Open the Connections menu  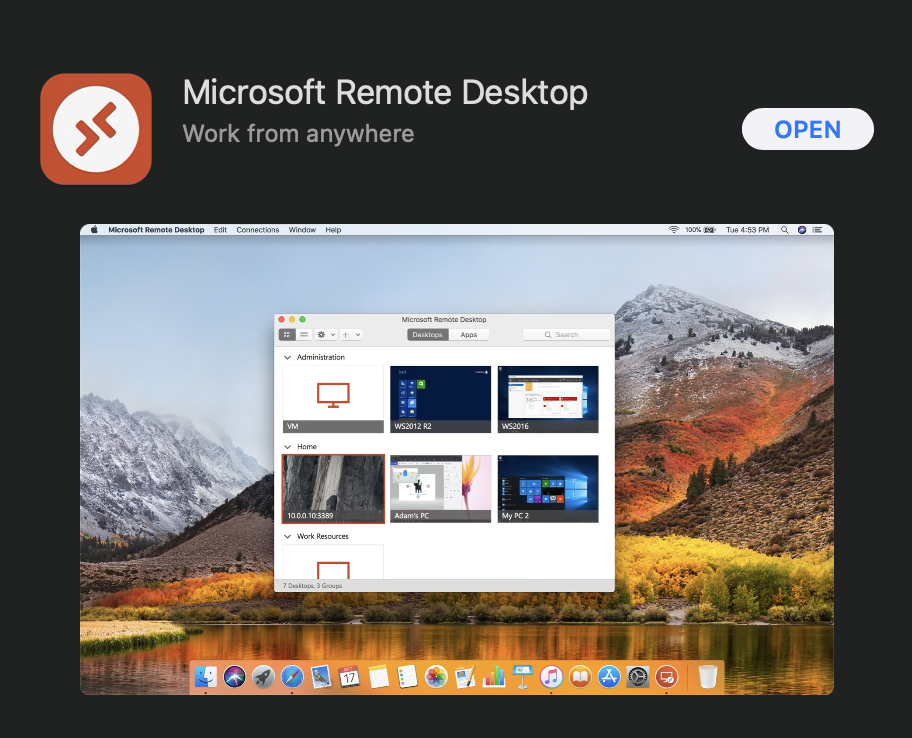coord(258,230)
